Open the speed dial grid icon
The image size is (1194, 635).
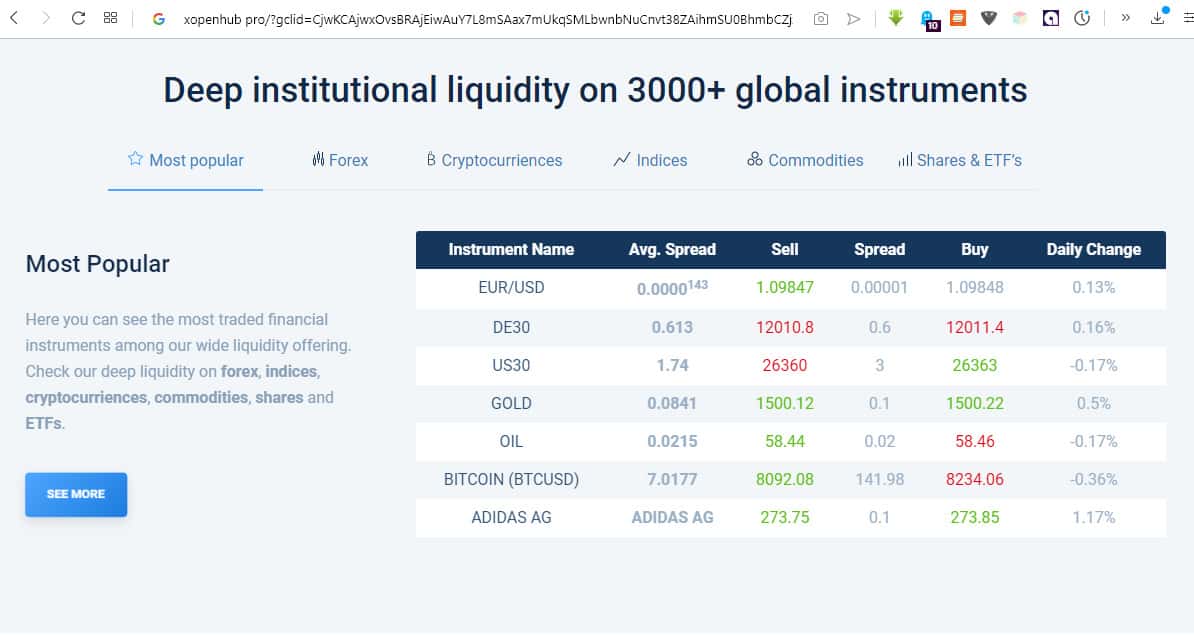point(111,18)
